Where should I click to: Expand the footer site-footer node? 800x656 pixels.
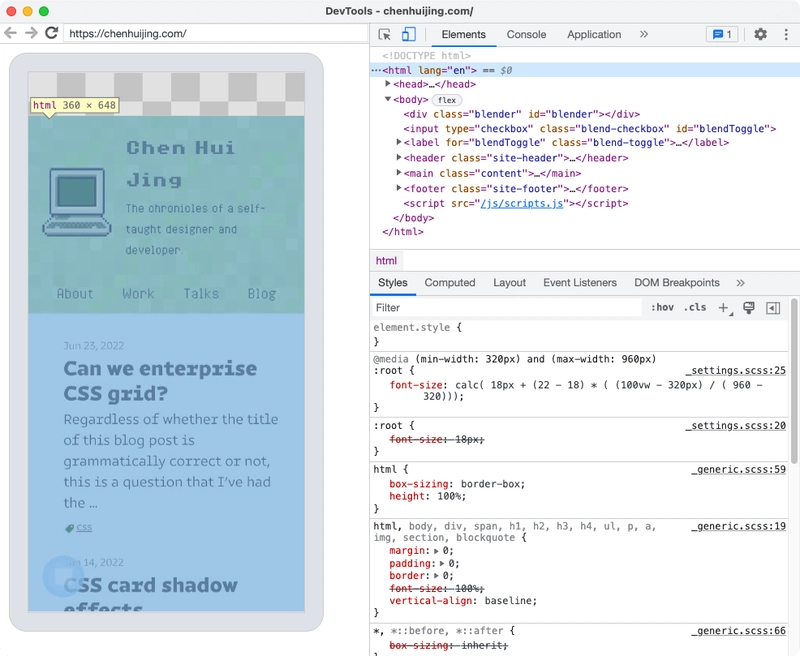pyautogui.click(x=399, y=188)
